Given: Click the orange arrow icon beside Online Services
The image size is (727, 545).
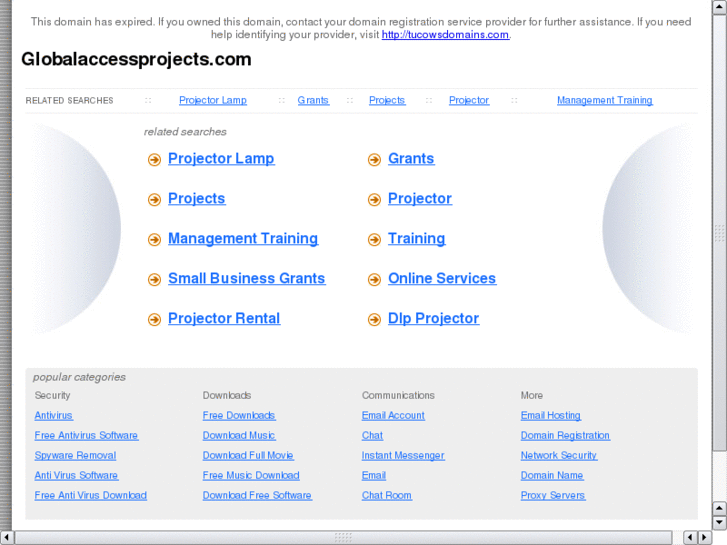Looking at the screenshot, I should point(374,280).
